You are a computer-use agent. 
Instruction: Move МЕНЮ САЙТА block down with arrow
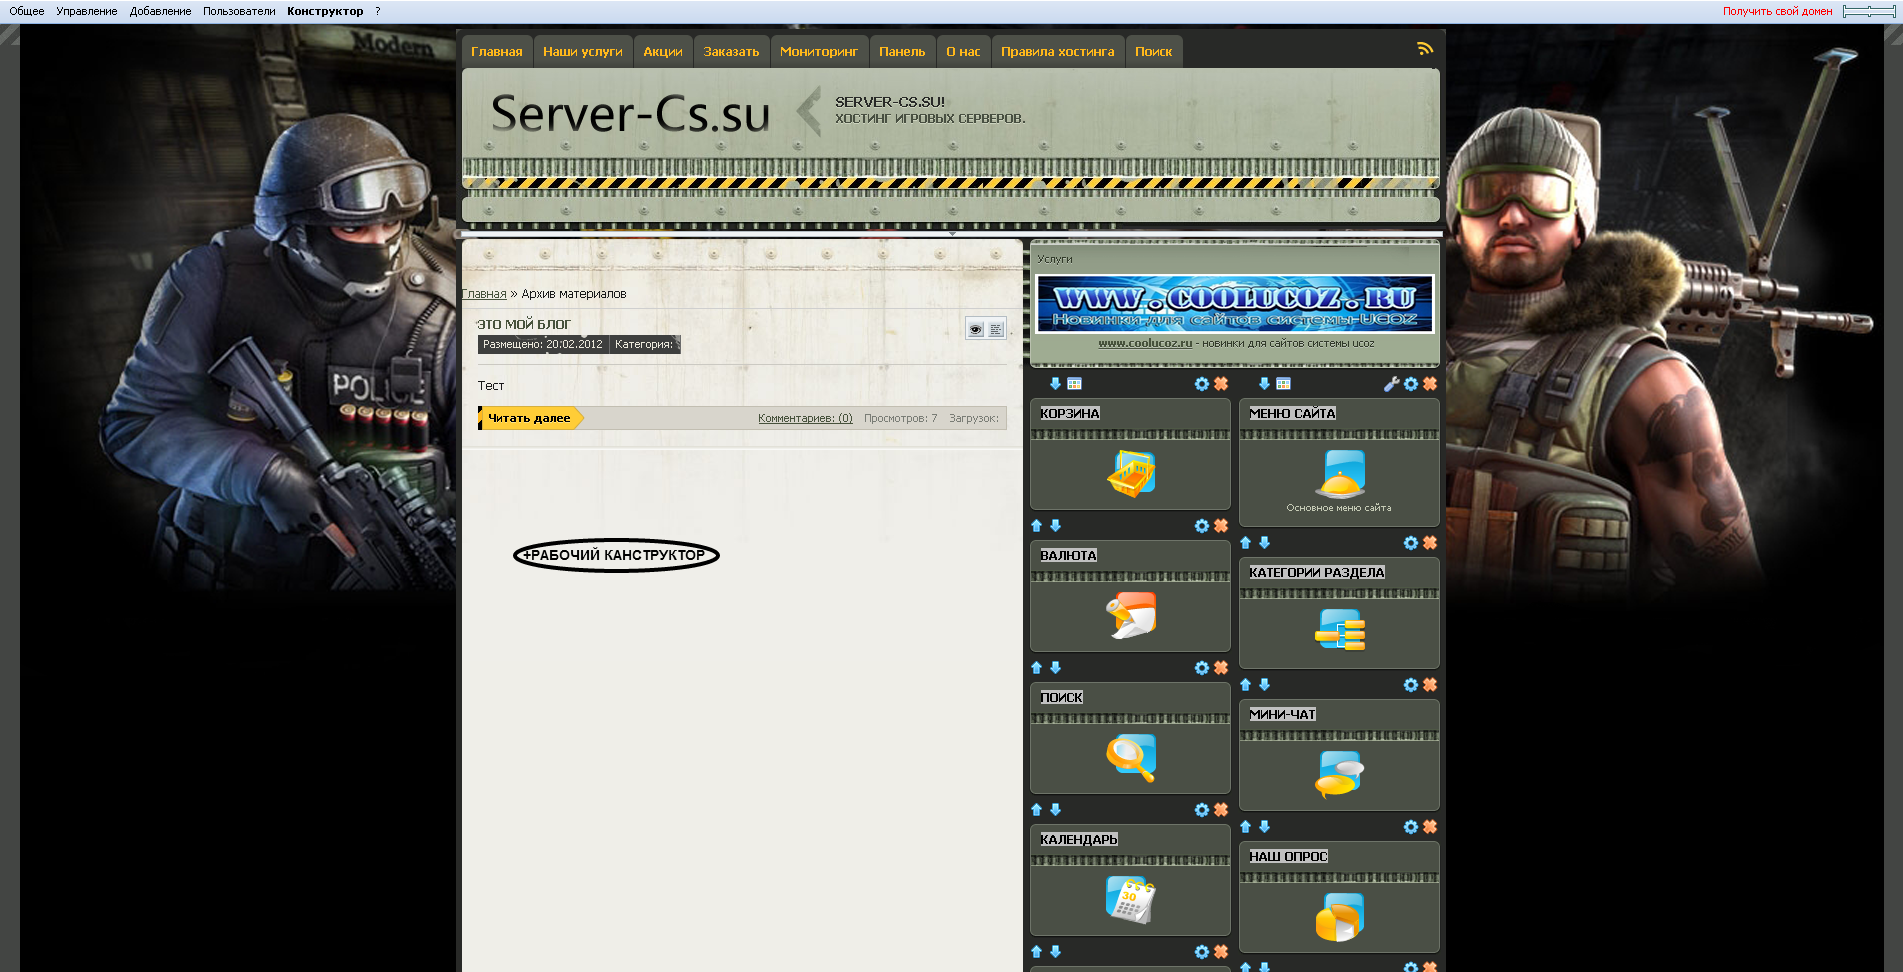click(x=1264, y=384)
